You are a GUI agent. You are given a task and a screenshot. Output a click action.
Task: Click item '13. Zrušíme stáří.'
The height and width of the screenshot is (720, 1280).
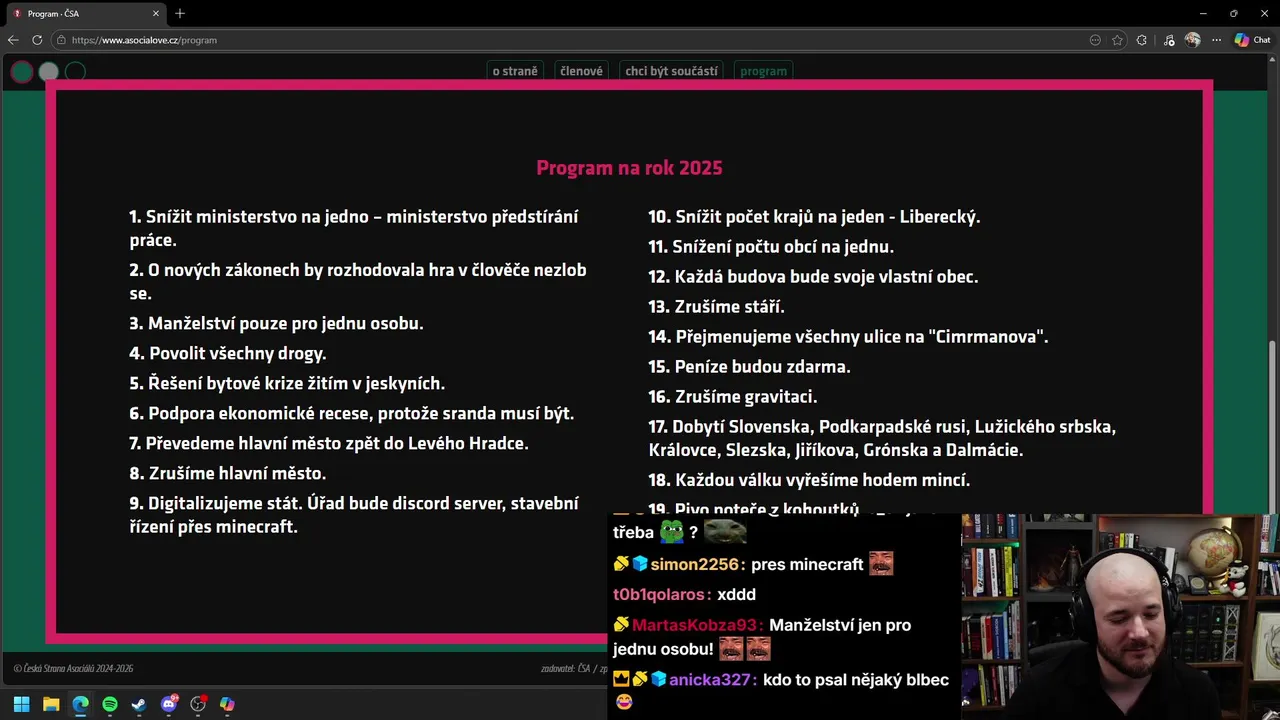(716, 307)
